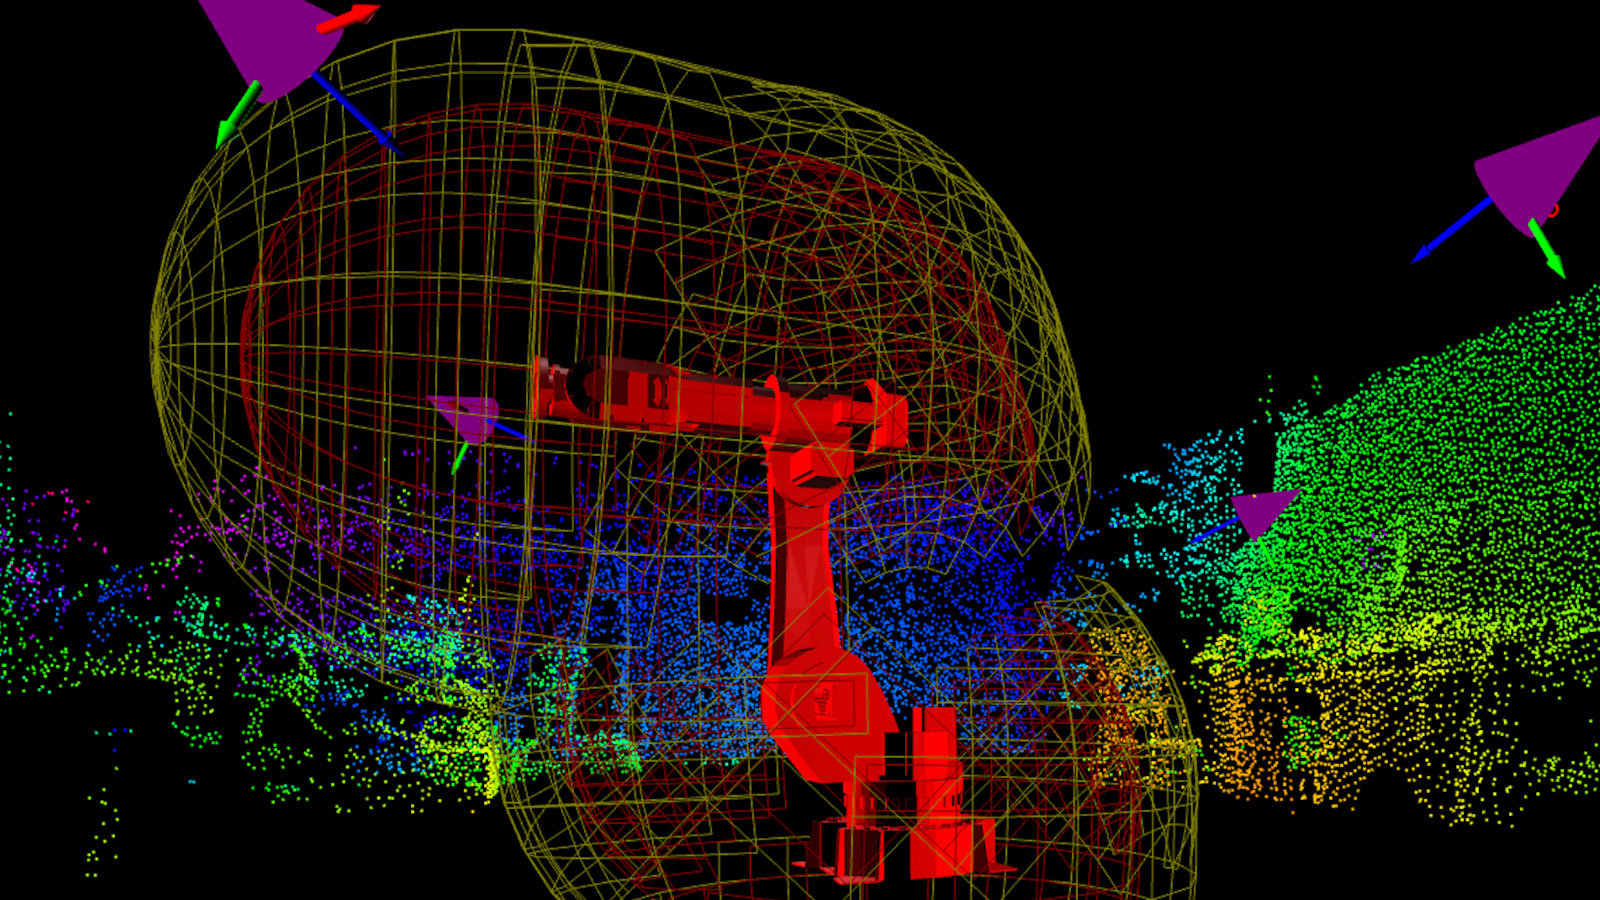
Task: Select the green axis arrow on top-left camera
Action: [x=237, y=115]
